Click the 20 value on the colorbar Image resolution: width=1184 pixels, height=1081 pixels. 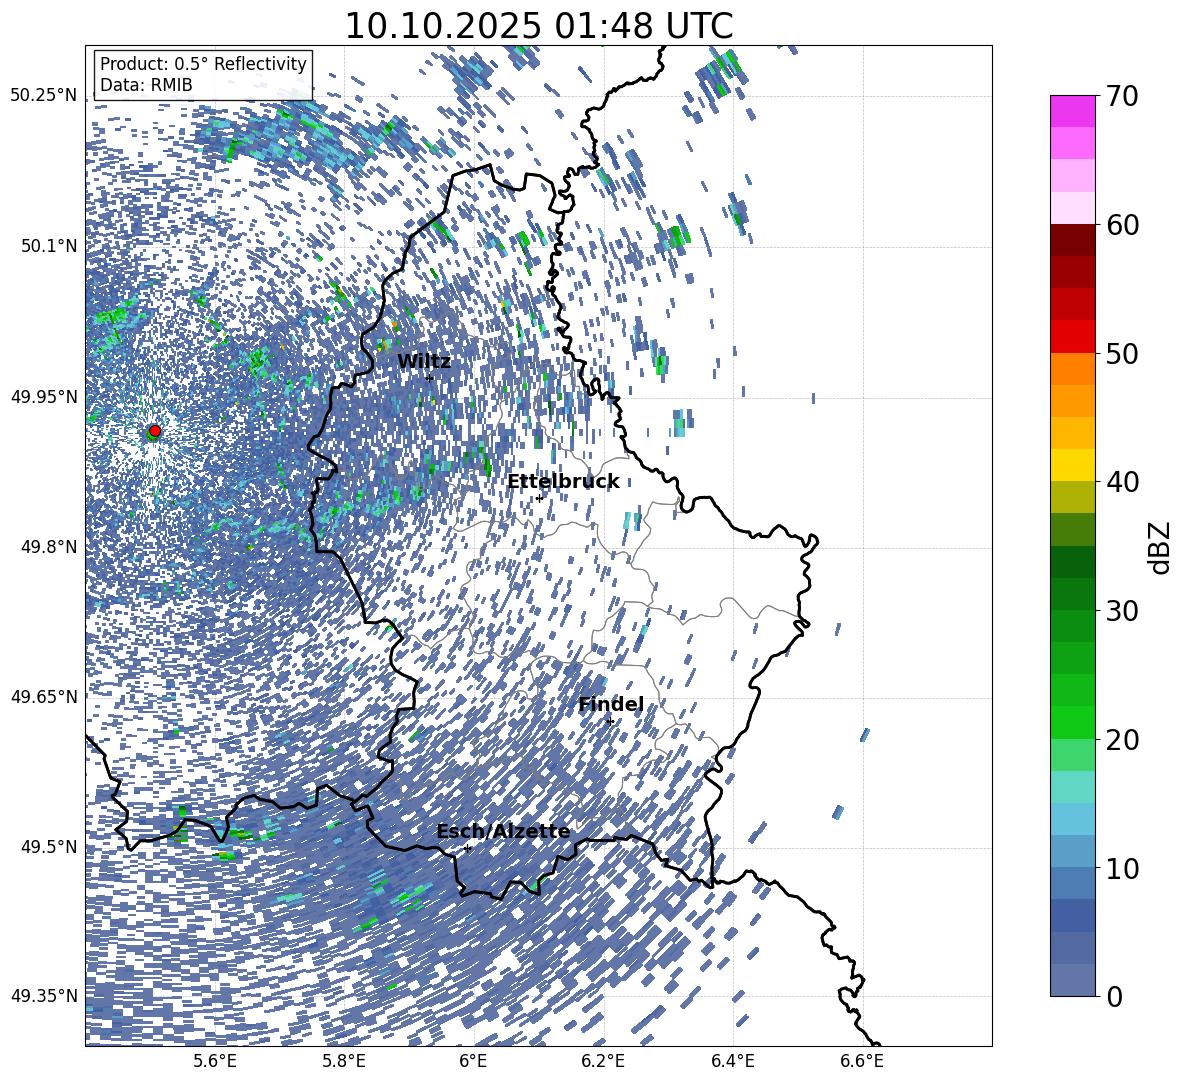point(1122,739)
